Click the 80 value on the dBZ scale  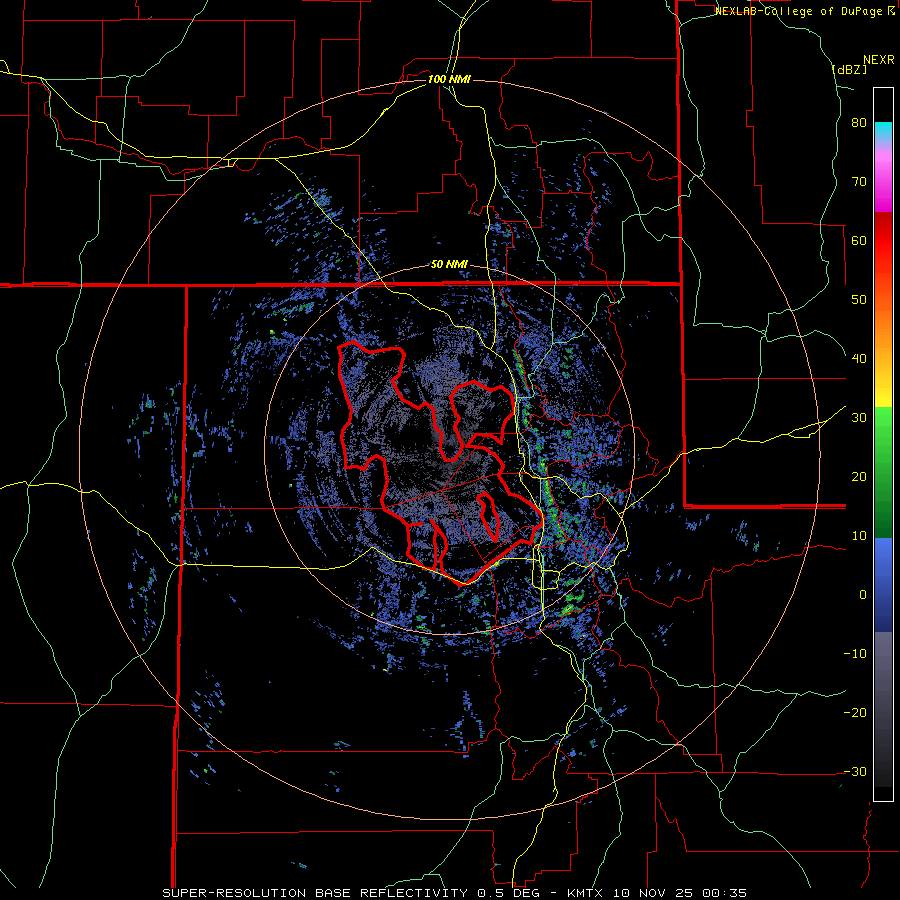[859, 123]
